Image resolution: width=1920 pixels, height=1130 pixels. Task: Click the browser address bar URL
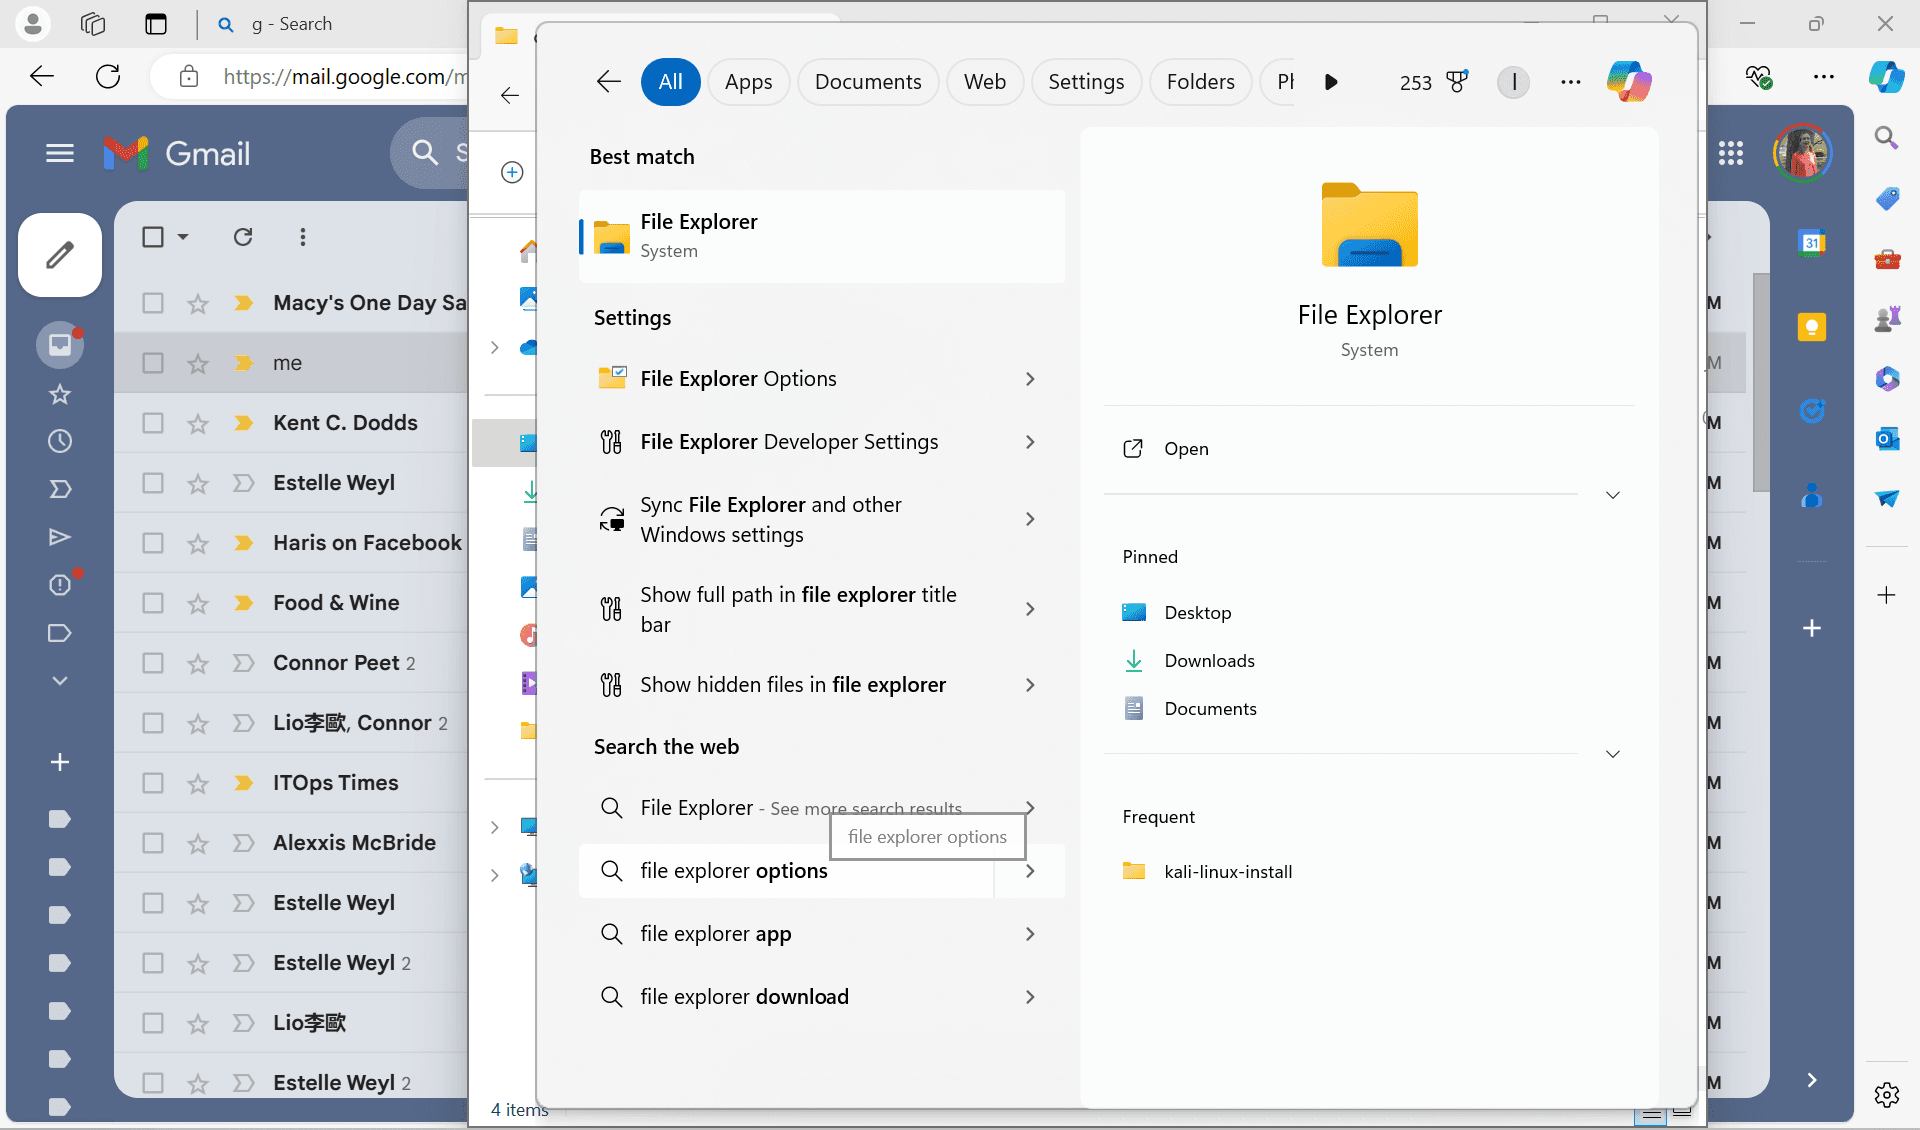coord(344,76)
